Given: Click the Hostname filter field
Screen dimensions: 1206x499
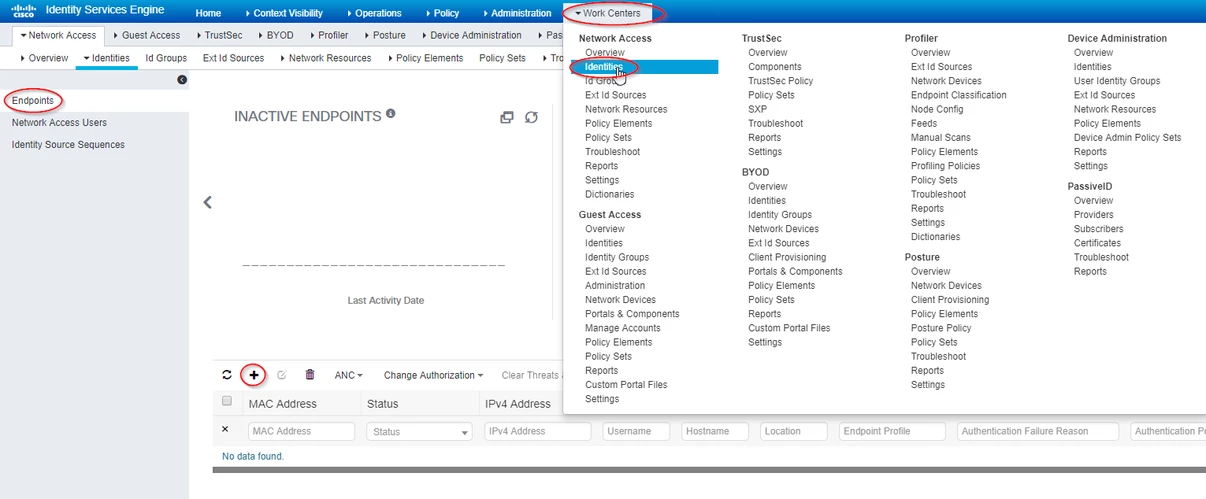Looking at the screenshot, I should click(x=715, y=432).
